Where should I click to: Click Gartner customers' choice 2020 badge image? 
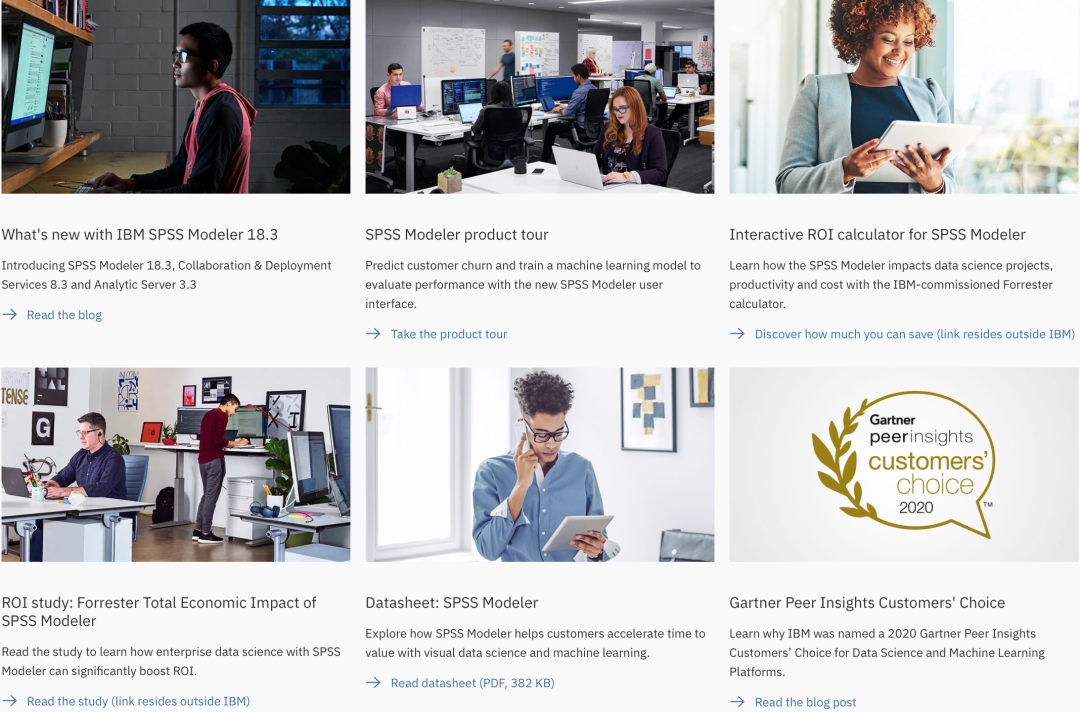[x=904, y=465]
